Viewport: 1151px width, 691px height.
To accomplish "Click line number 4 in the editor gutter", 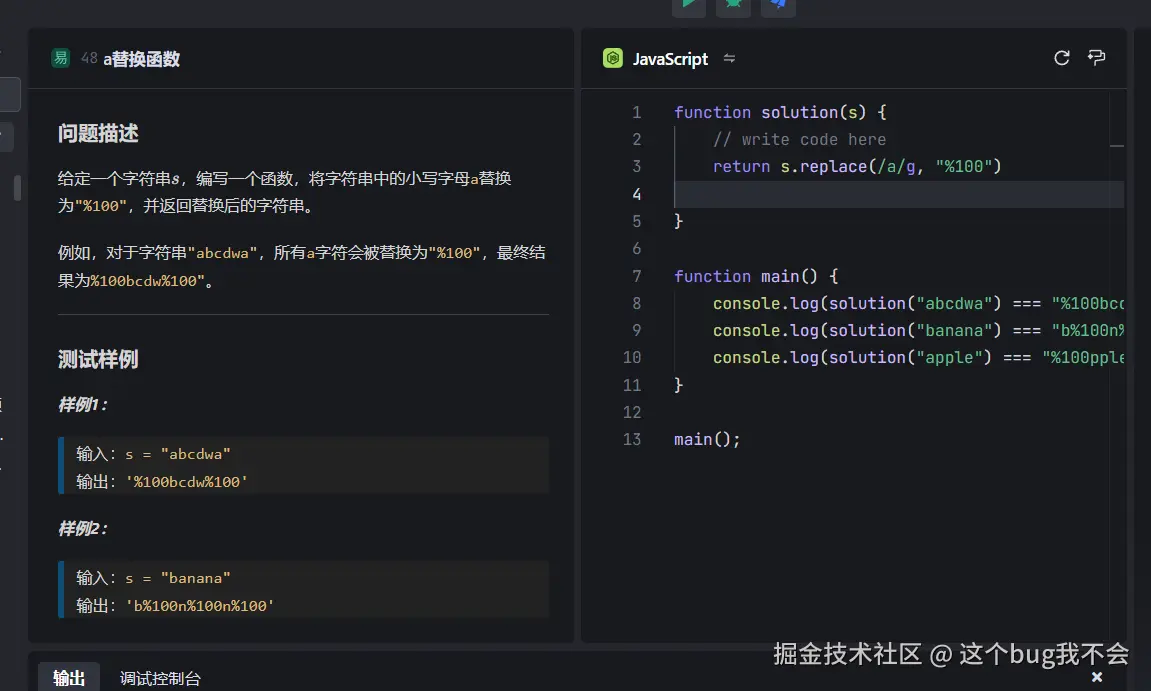I will [637, 194].
